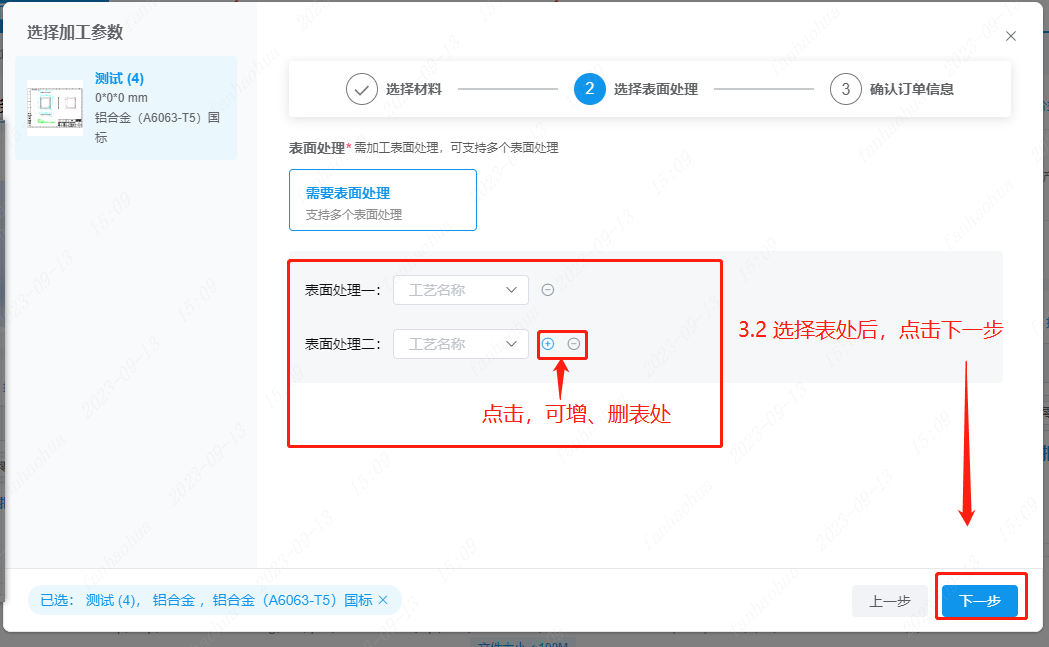The width and height of the screenshot is (1049, 647).
Task: Add a surface treatment with plus icon
Action: (548, 344)
